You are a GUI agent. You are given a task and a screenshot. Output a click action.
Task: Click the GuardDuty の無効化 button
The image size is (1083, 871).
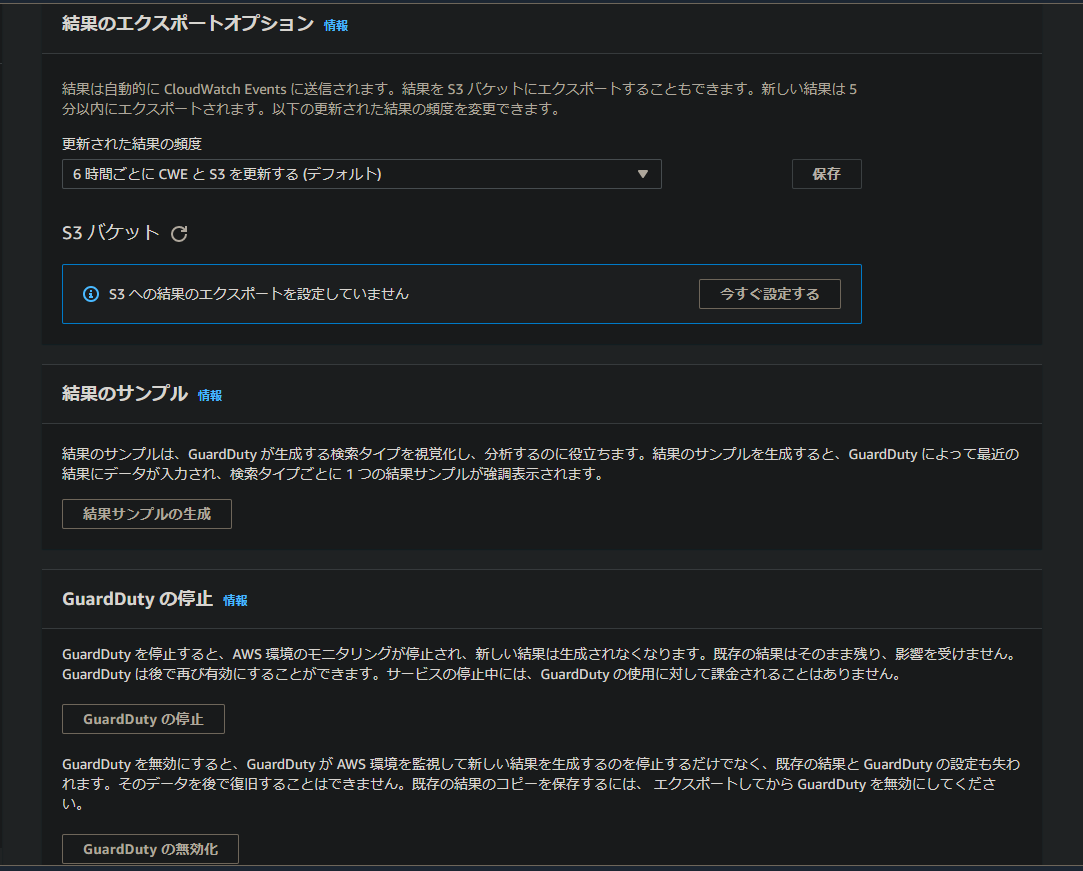point(150,849)
